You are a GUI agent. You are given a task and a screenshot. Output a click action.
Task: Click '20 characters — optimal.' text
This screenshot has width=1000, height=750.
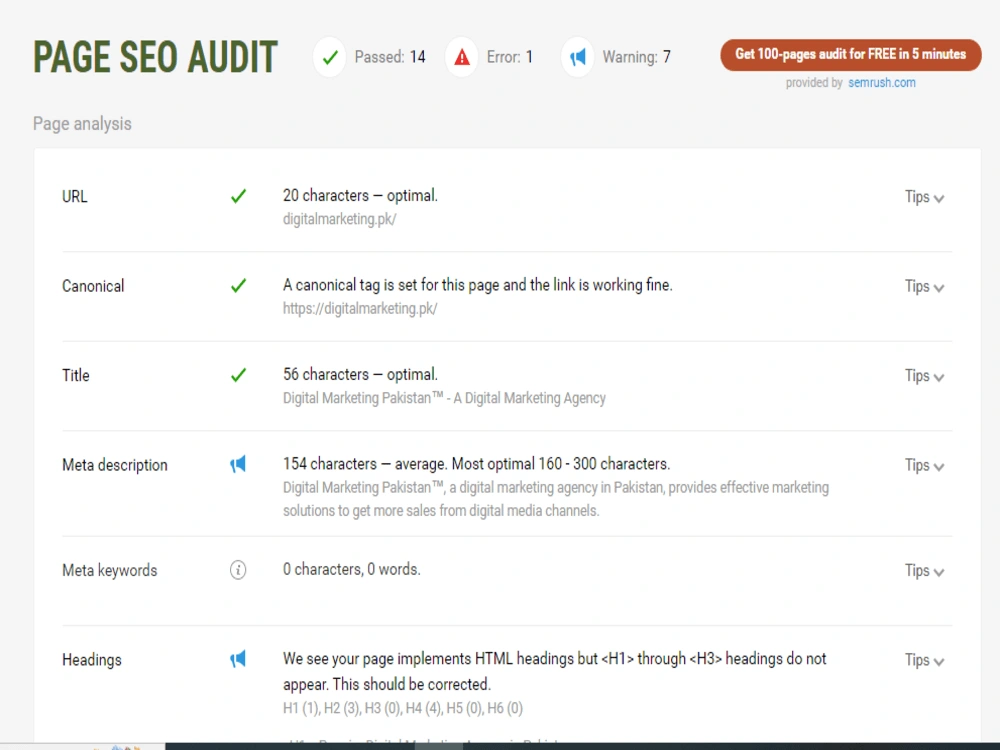click(x=360, y=195)
